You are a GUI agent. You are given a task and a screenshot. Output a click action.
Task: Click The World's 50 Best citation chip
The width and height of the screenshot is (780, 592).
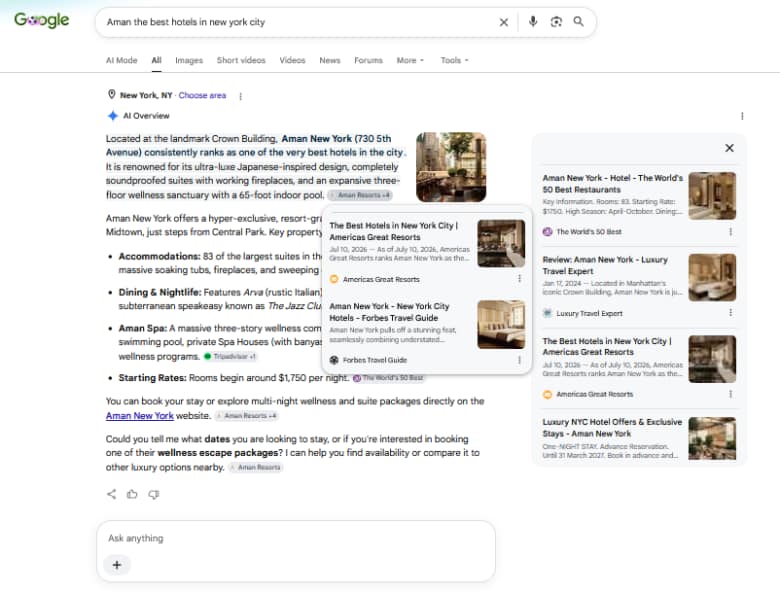(x=389, y=378)
